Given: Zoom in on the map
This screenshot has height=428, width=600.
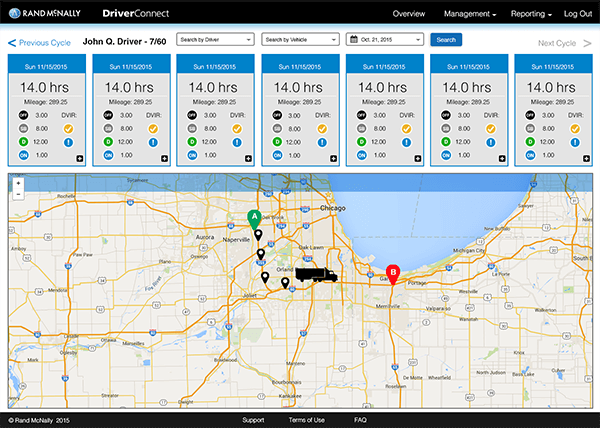Looking at the screenshot, I should pyautogui.click(x=18, y=183).
